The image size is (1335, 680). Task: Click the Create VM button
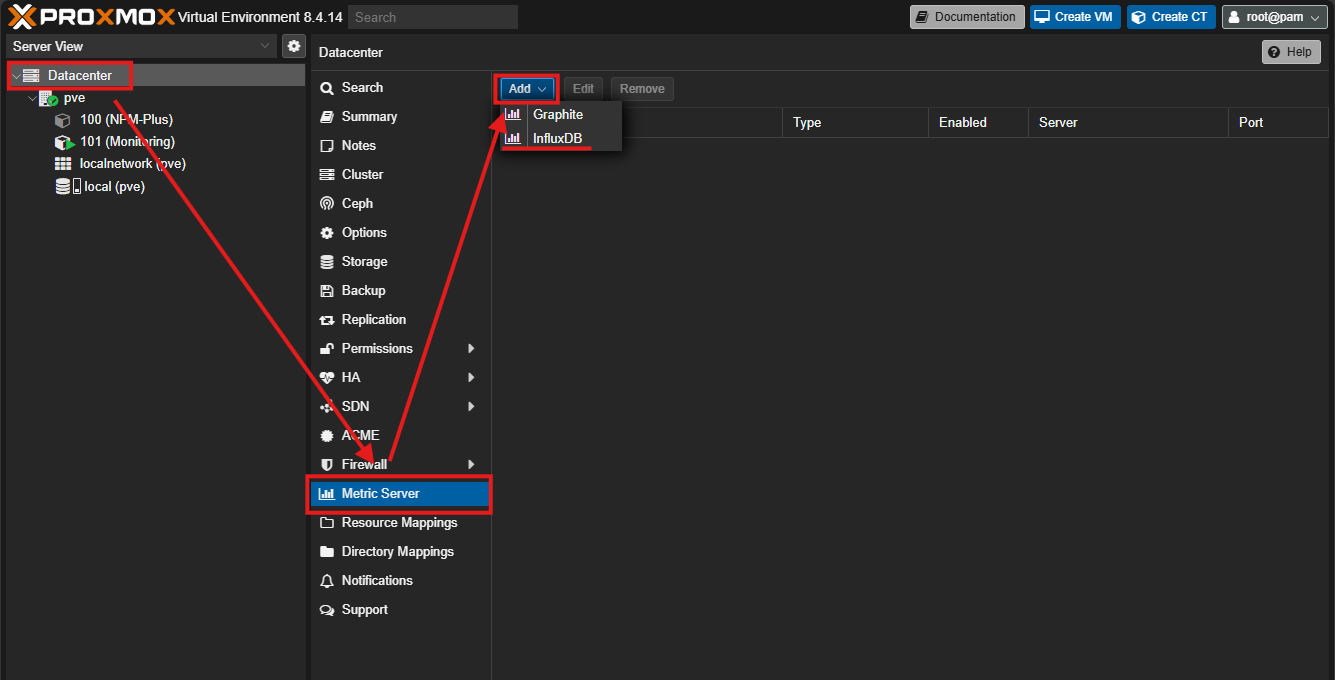point(1075,17)
